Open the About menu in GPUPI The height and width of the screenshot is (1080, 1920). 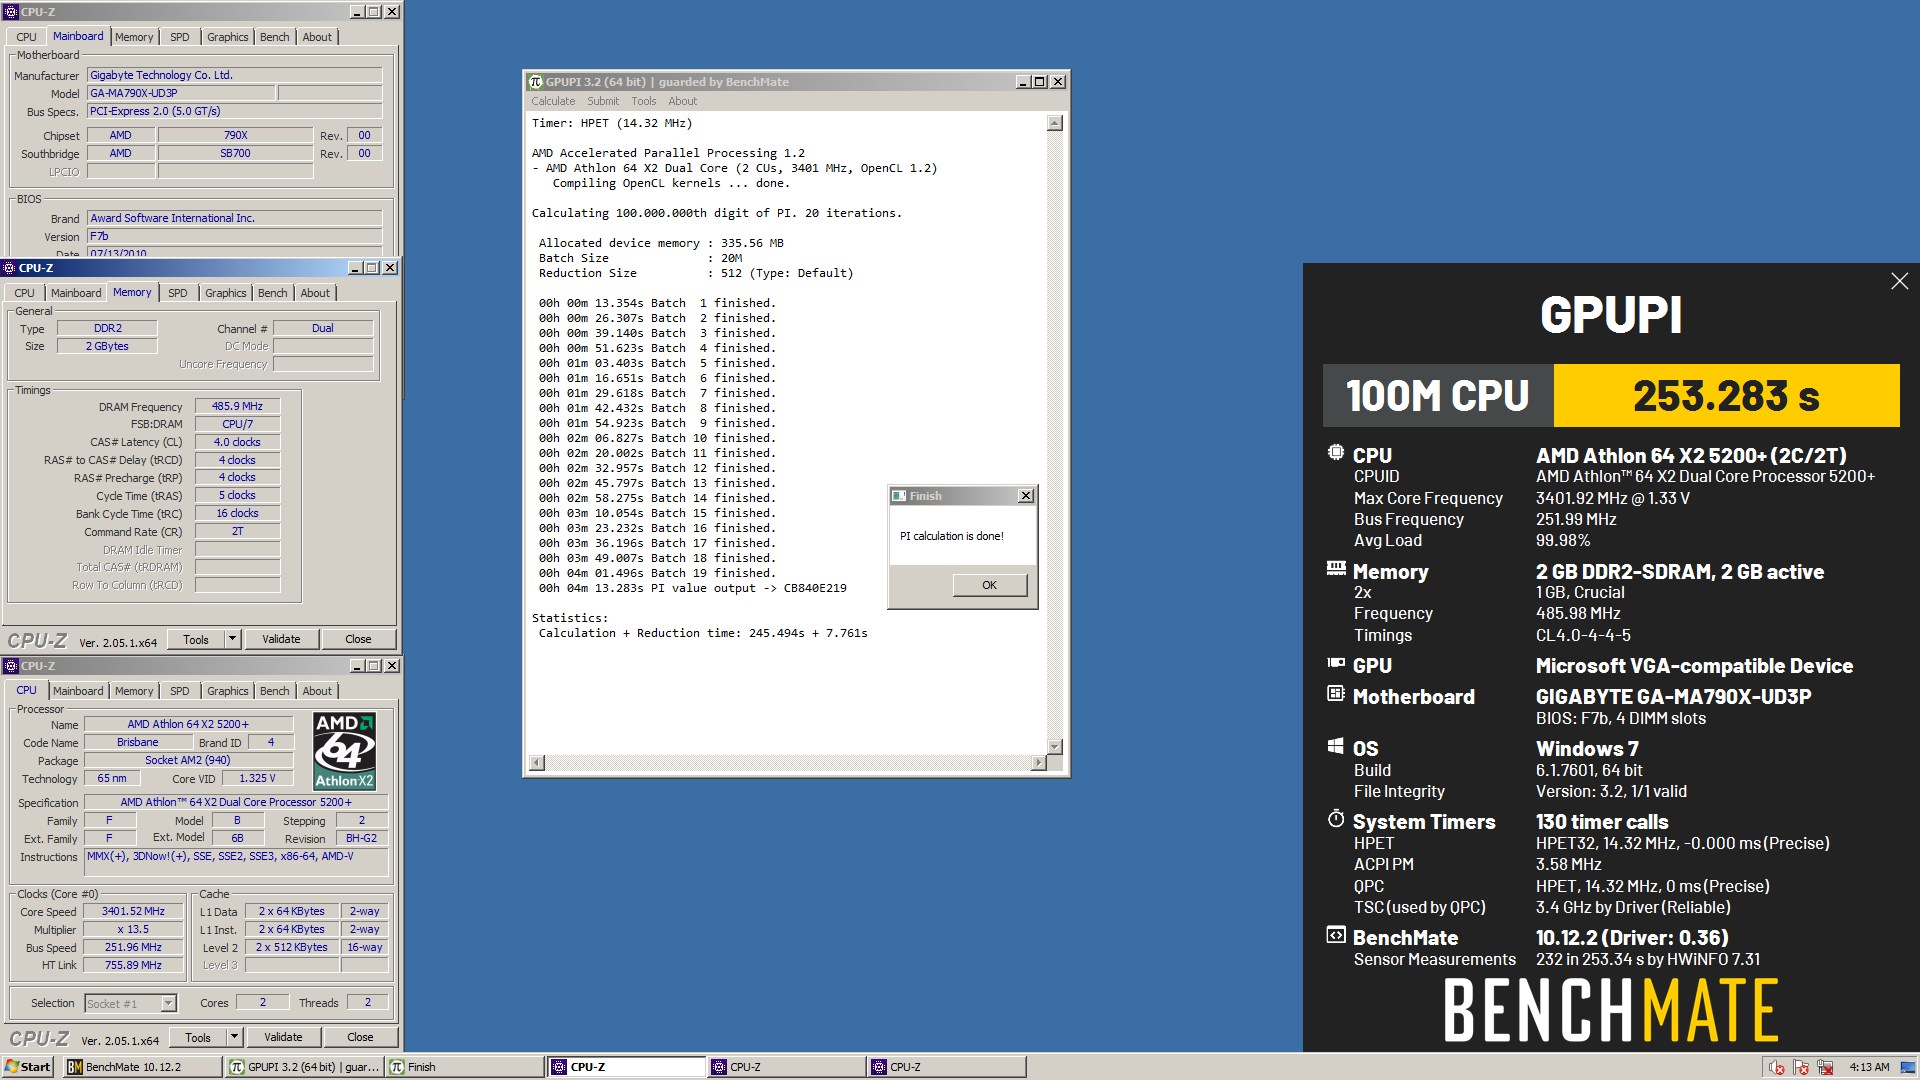click(683, 101)
